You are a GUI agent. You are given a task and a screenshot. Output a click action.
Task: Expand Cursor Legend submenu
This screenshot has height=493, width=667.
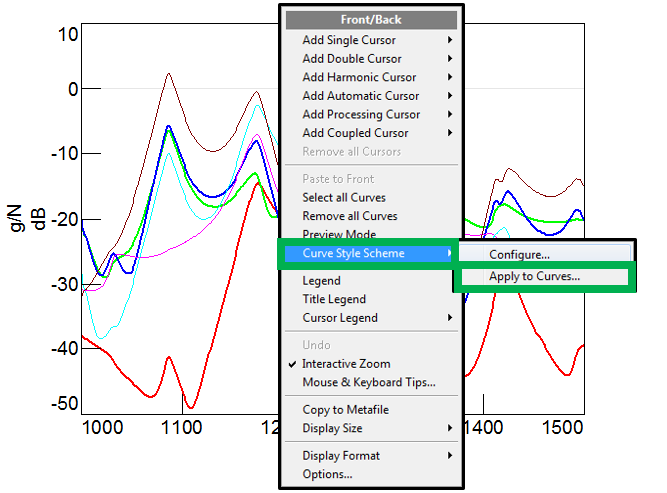pyautogui.click(x=340, y=318)
